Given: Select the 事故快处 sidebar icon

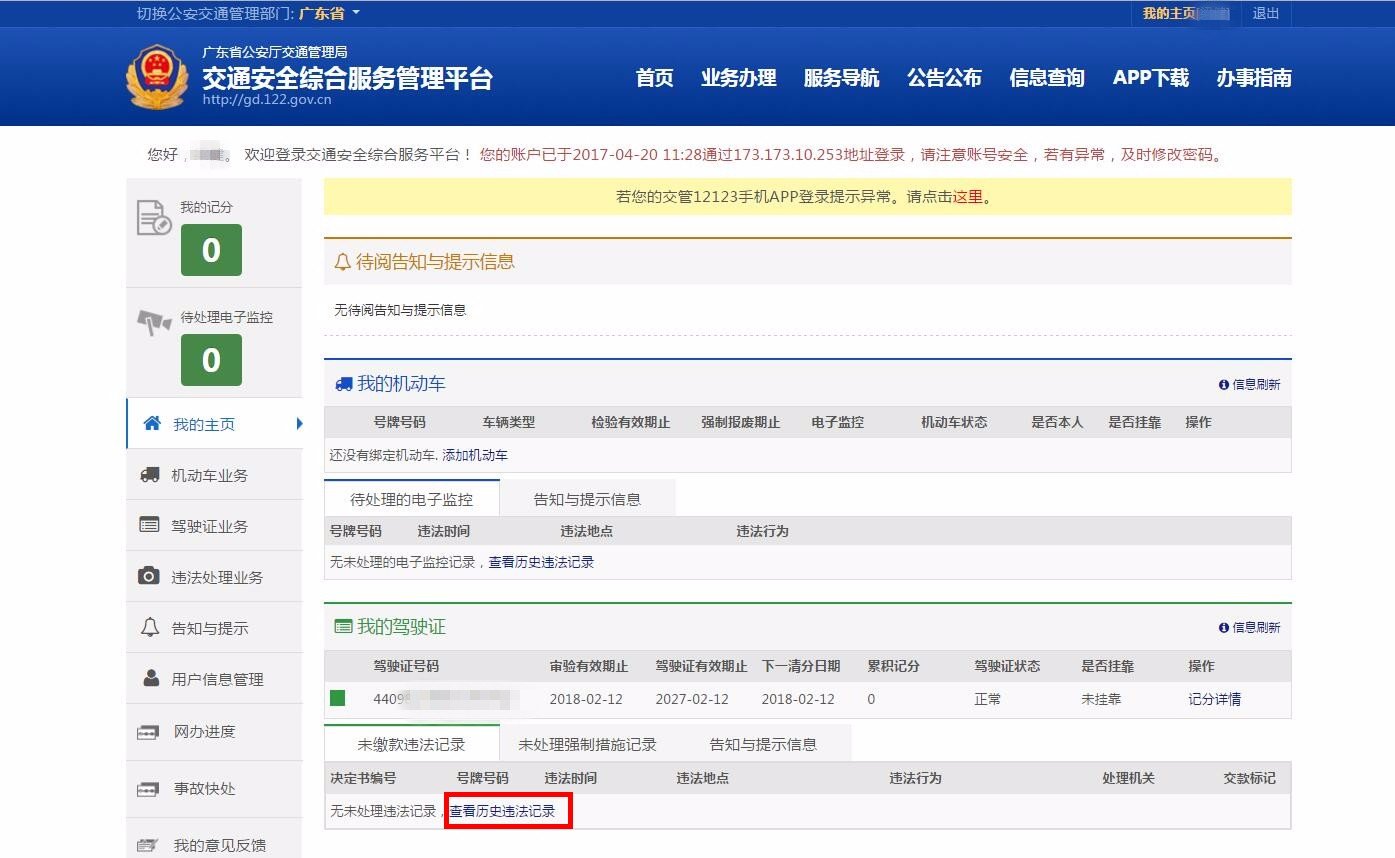Looking at the screenshot, I should pos(150,789).
